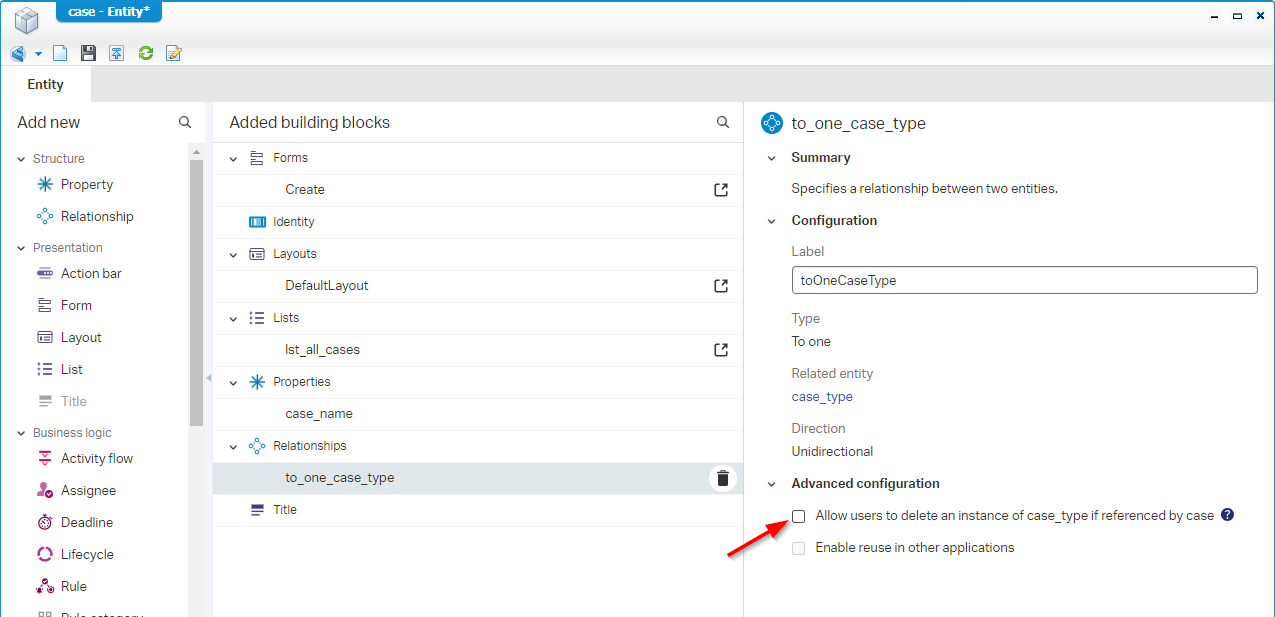Screen dimensions: 1275x617
Task: Select the to_one_case_type relationship row
Action: pos(478,478)
